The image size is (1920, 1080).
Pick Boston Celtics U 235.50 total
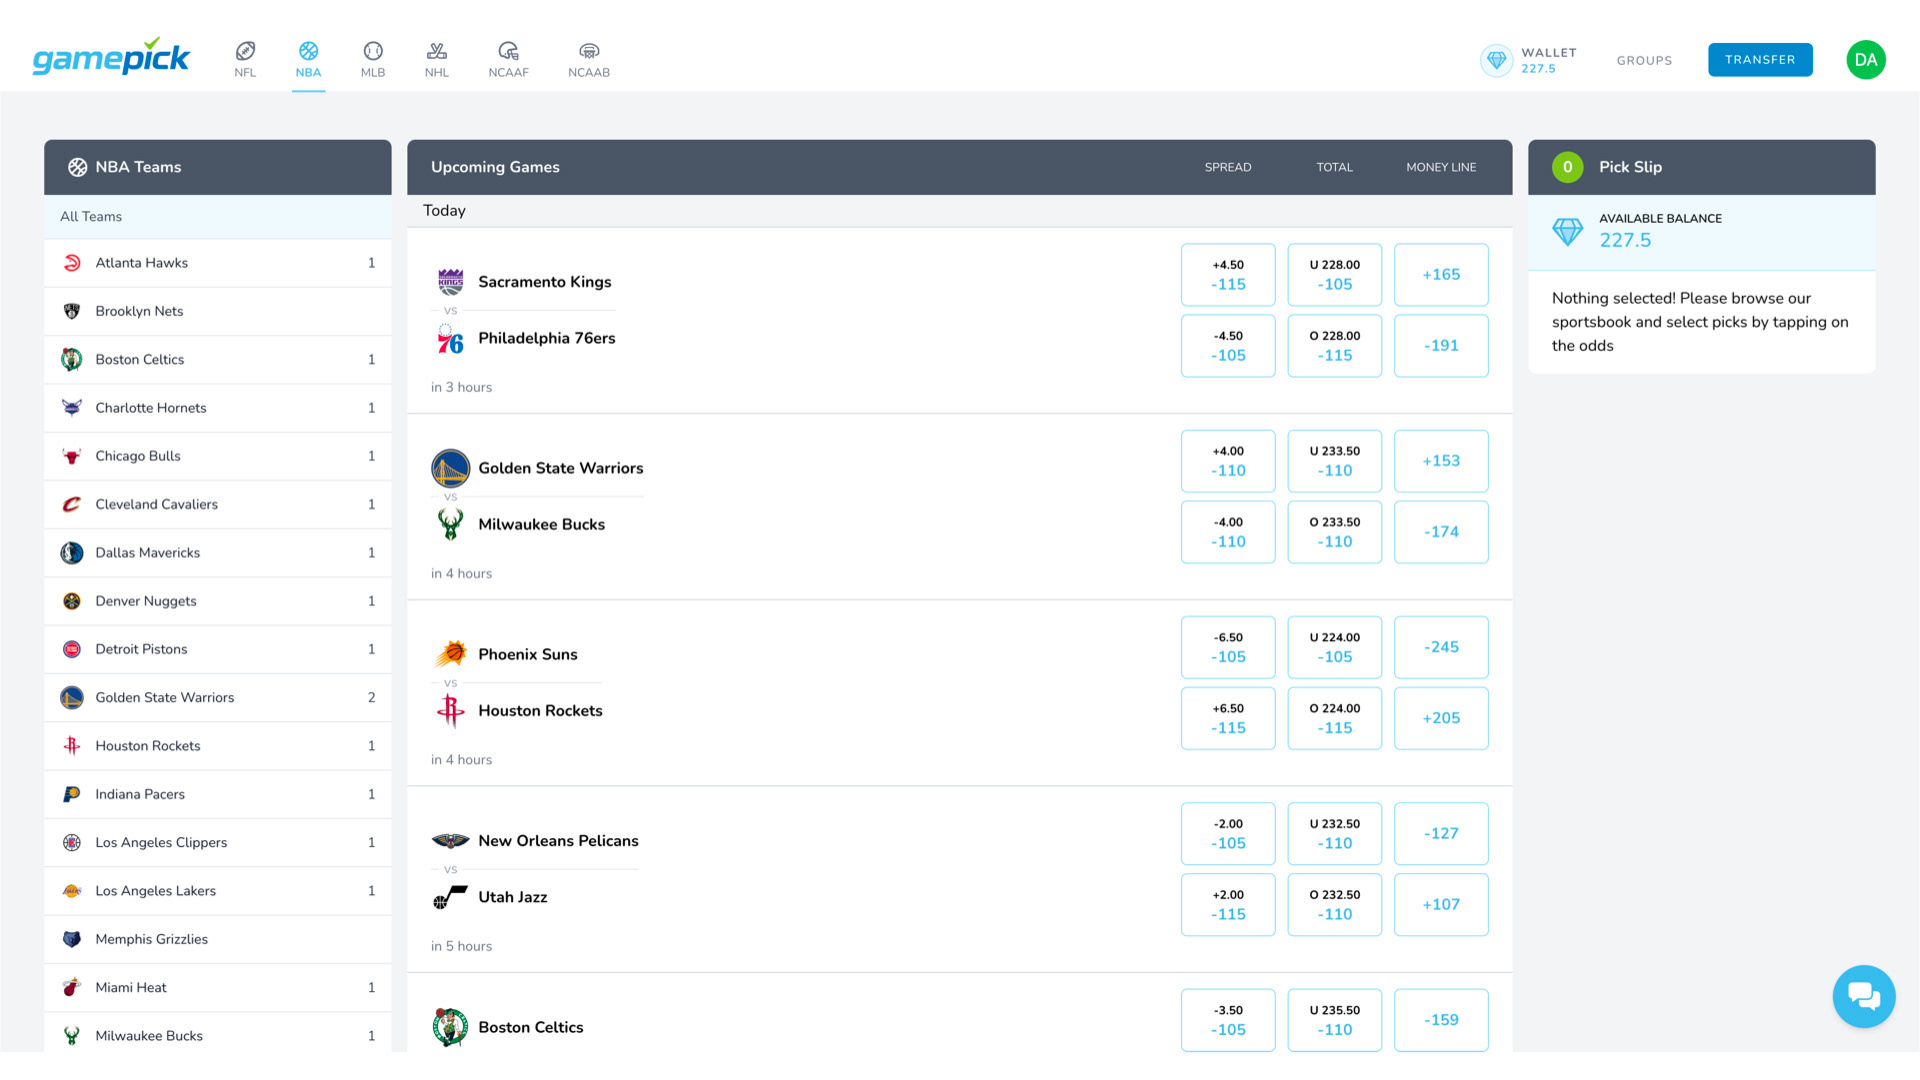(x=1335, y=1020)
